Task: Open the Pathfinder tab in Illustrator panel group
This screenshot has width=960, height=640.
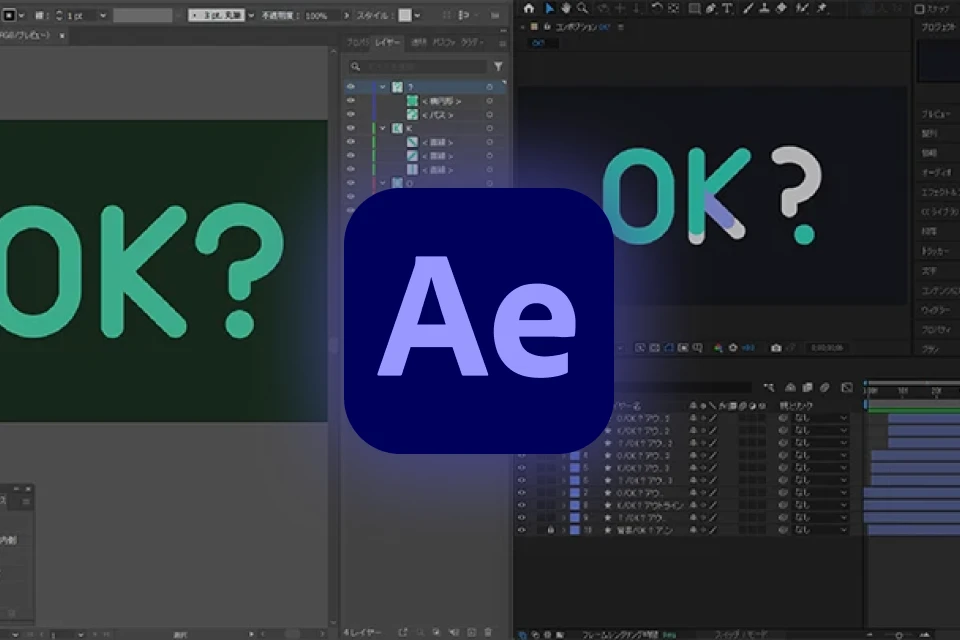Action: pos(444,42)
